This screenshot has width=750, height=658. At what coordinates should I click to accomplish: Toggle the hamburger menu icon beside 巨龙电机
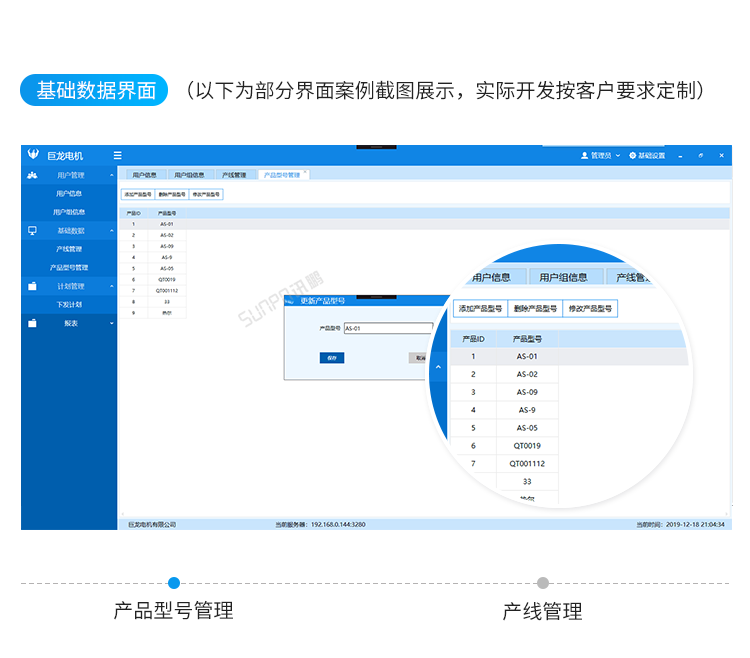click(x=118, y=155)
